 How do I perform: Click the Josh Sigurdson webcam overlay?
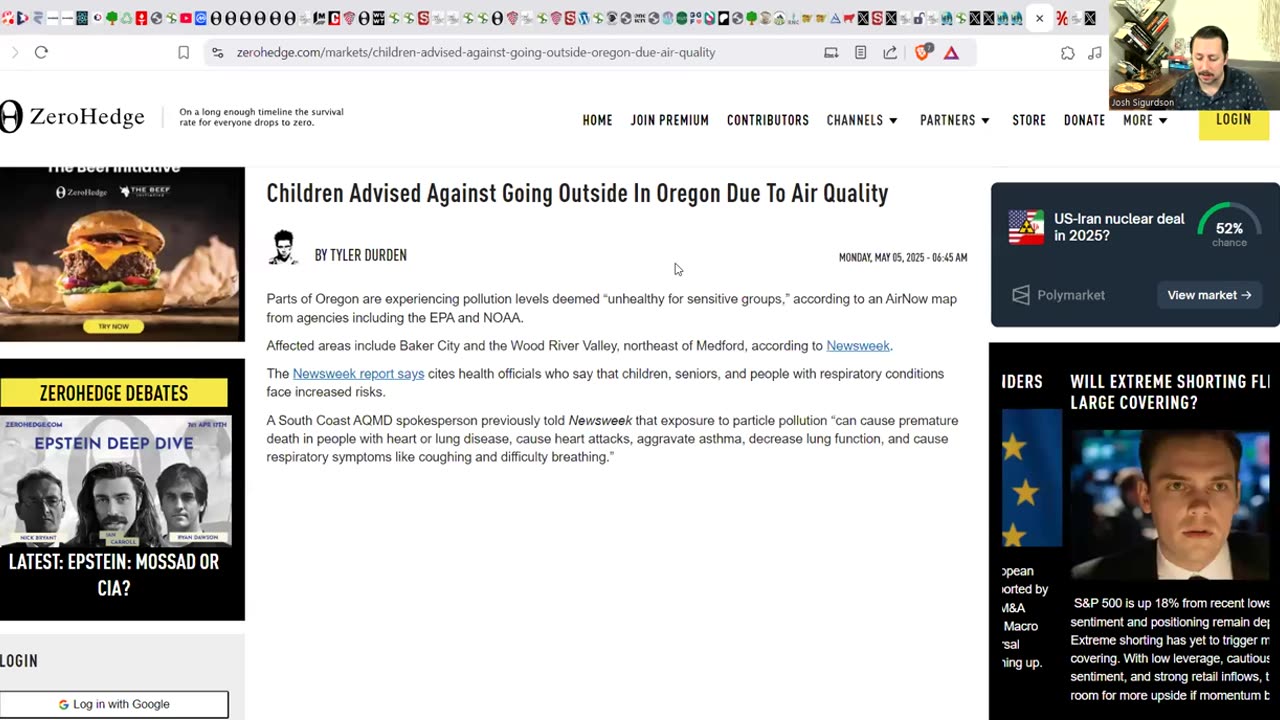(x=1194, y=55)
